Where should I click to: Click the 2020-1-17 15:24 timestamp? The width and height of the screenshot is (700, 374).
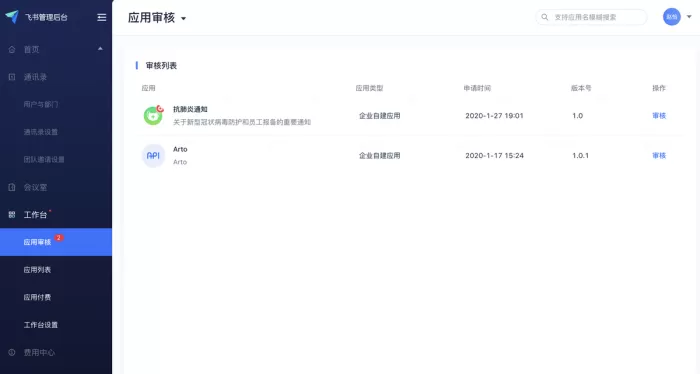494,156
